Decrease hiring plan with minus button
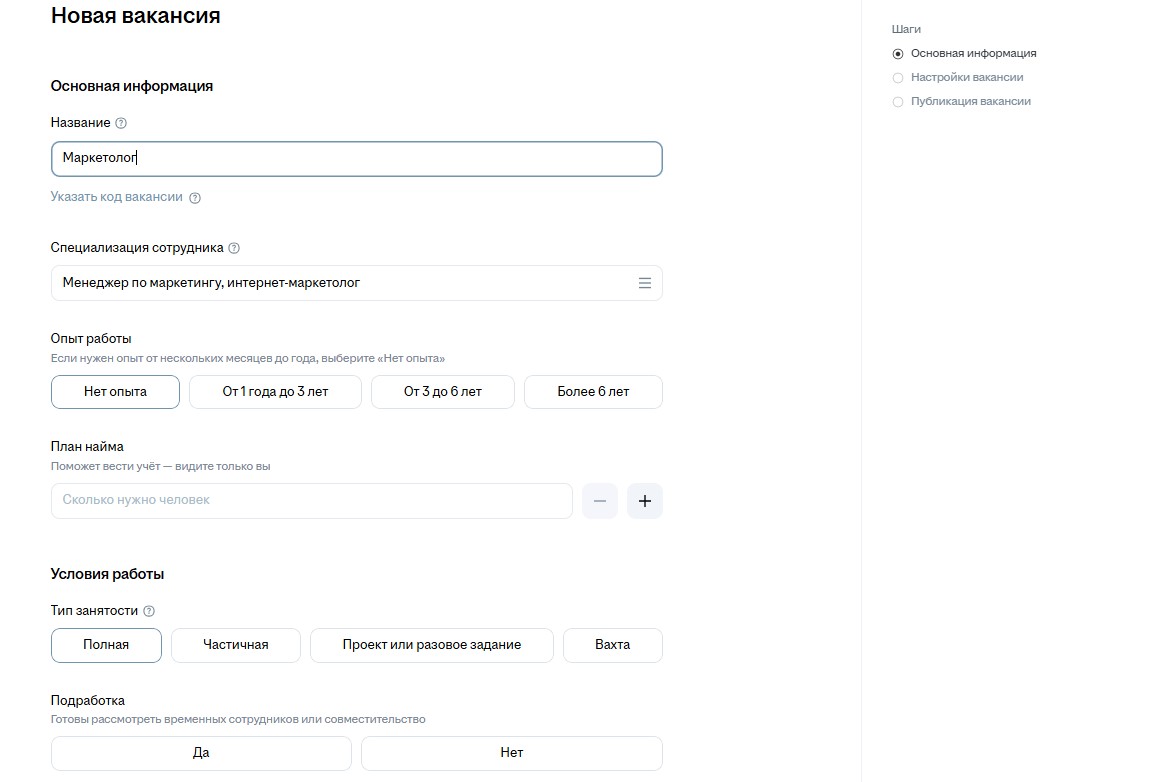 [600, 501]
